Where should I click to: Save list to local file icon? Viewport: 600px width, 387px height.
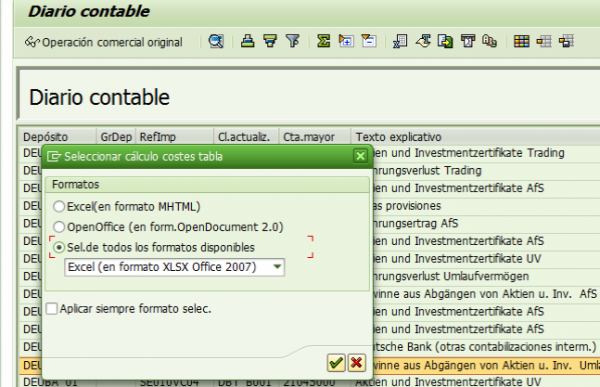(x=445, y=41)
